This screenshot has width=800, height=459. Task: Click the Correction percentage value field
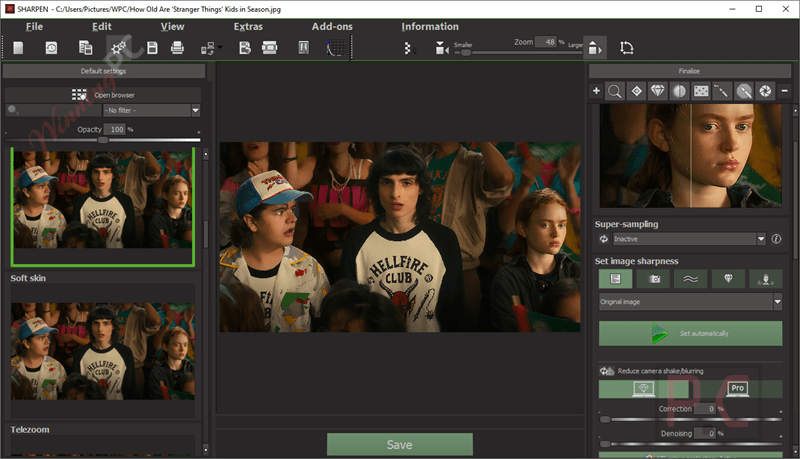(705, 409)
